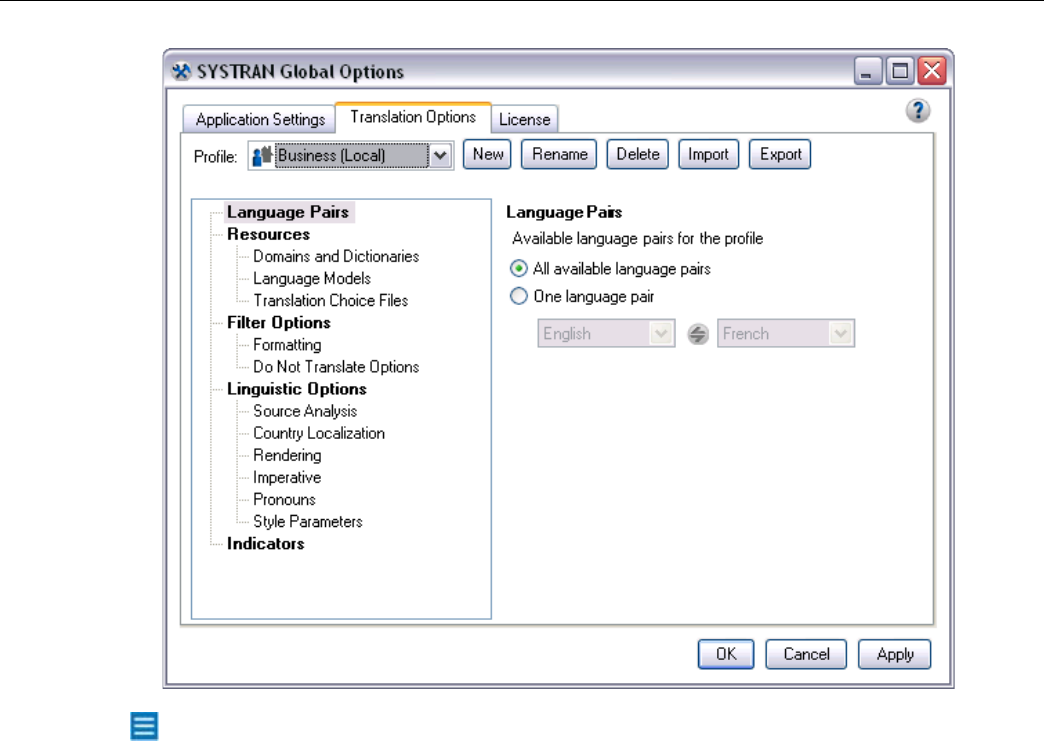Select Language Pairs in the tree
Image resolution: width=1044 pixels, height=741 pixels.
(x=288, y=212)
